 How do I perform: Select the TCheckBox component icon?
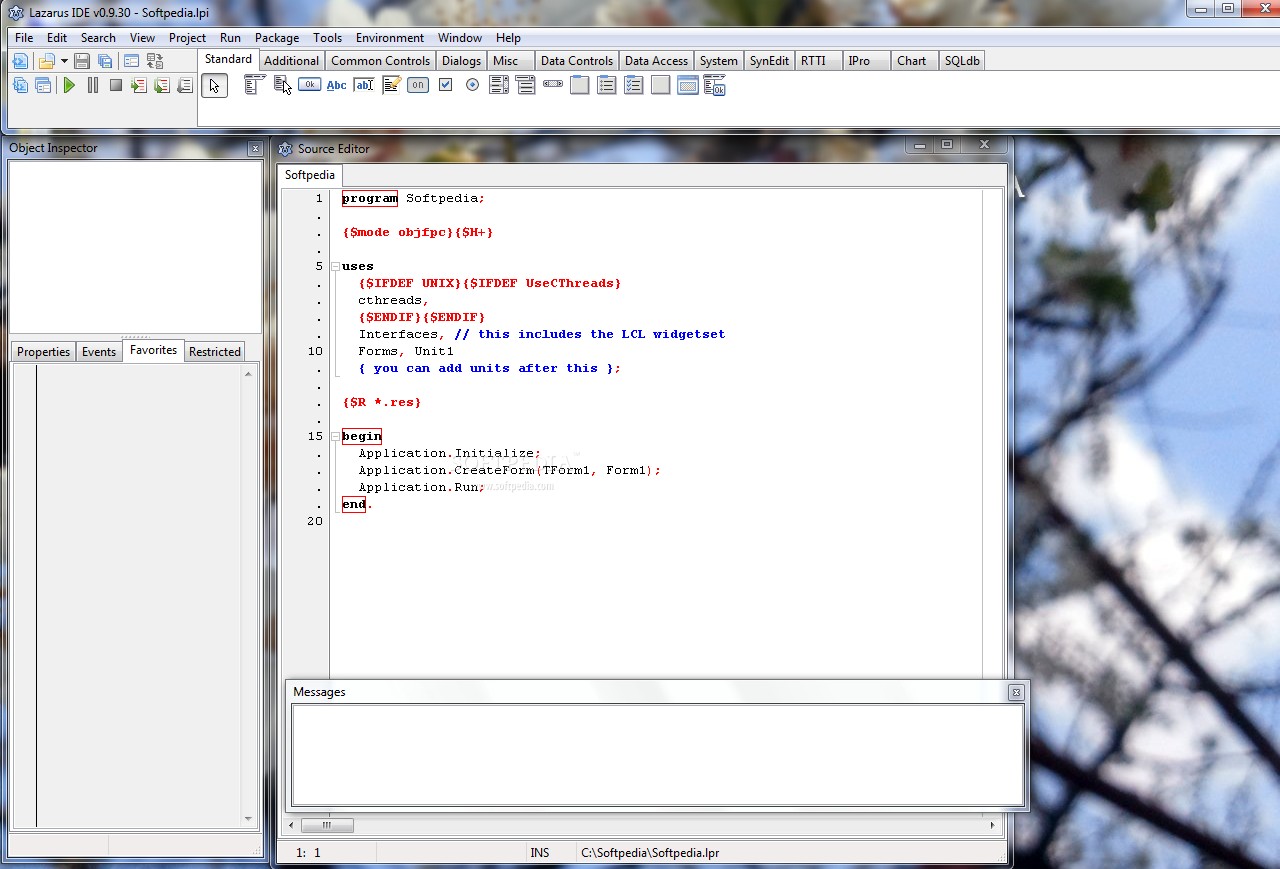pos(445,85)
